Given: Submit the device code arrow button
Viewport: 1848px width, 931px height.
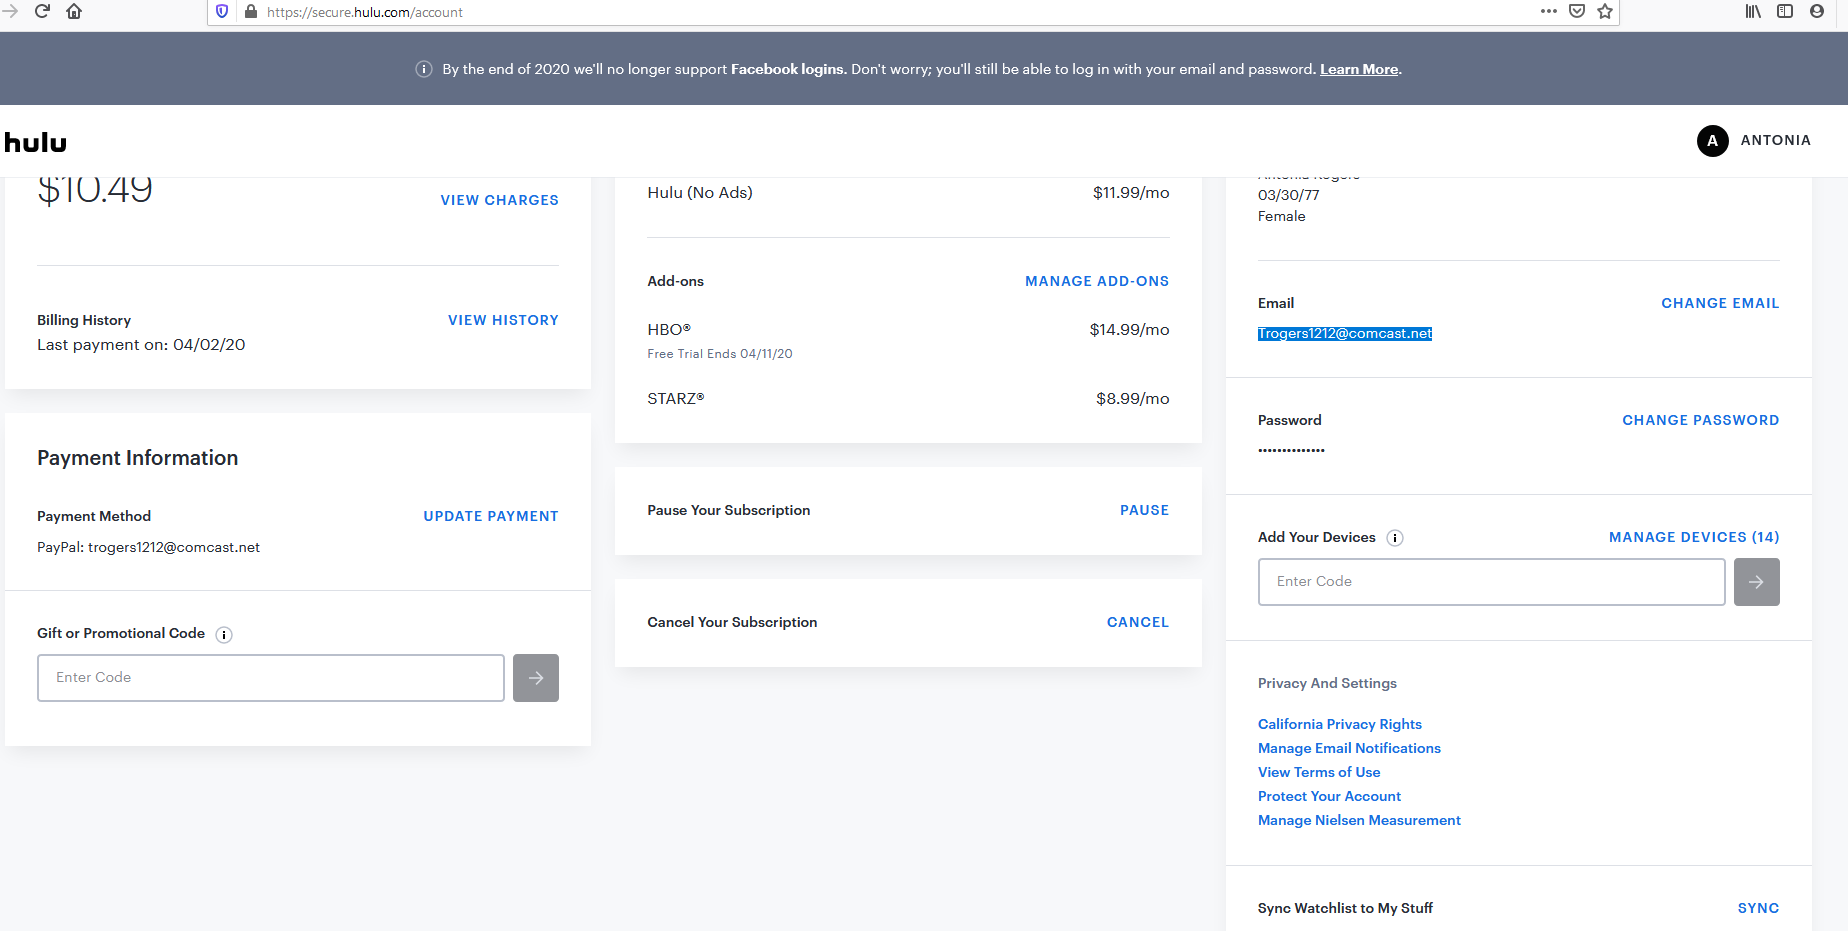Looking at the screenshot, I should coord(1756,582).
